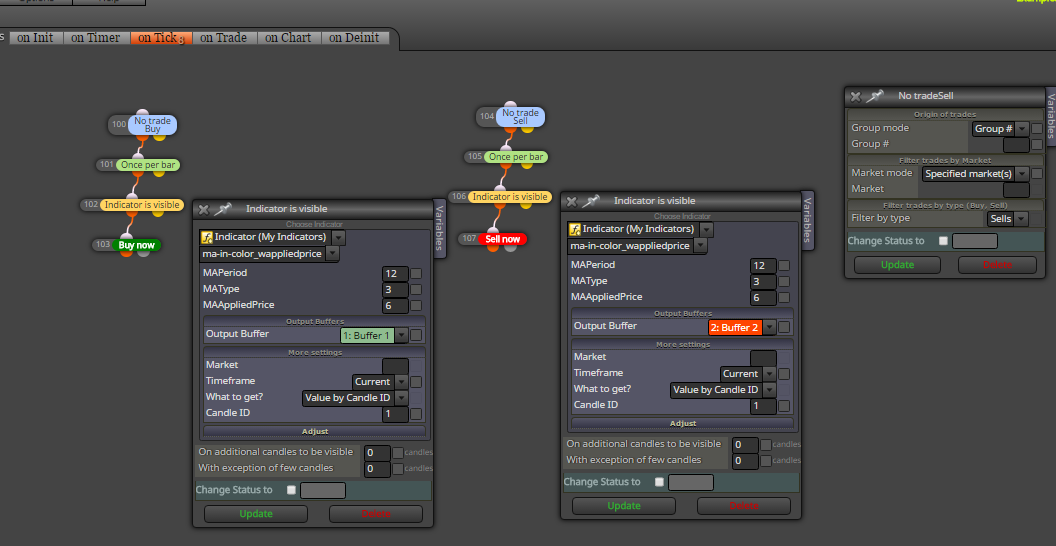Screen dimensions: 1056x546
Task: Click Update in right indicator panel
Action: pos(624,506)
